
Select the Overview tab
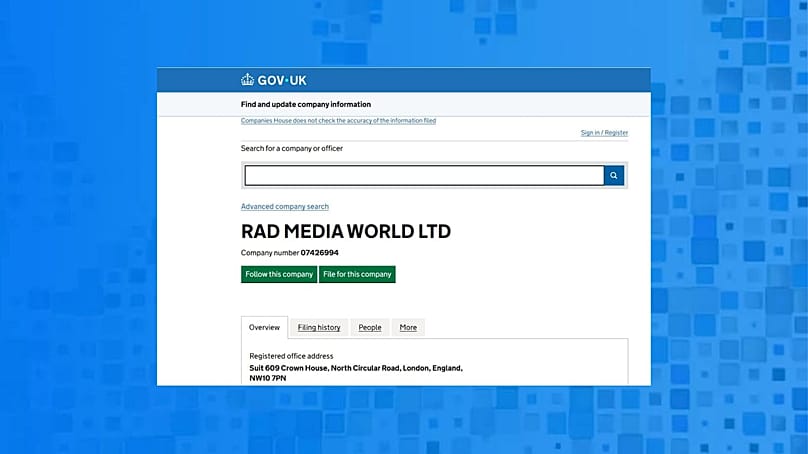[264, 327]
